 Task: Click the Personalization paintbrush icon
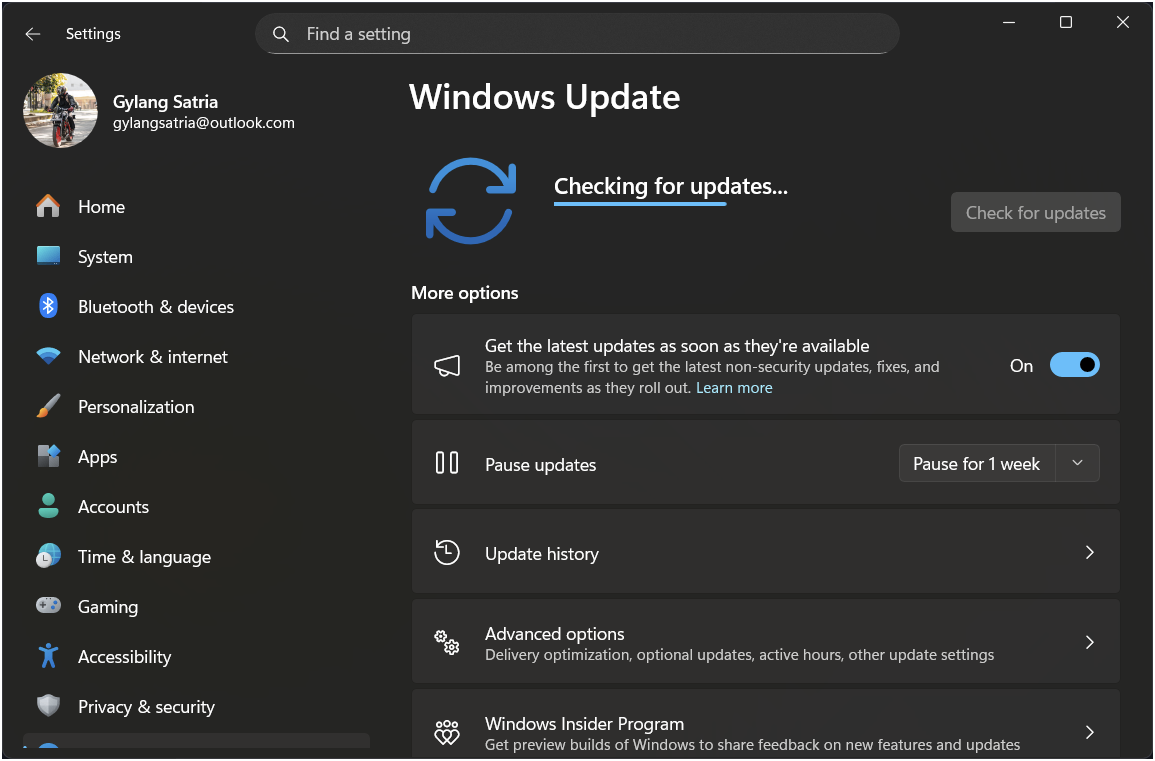(49, 406)
